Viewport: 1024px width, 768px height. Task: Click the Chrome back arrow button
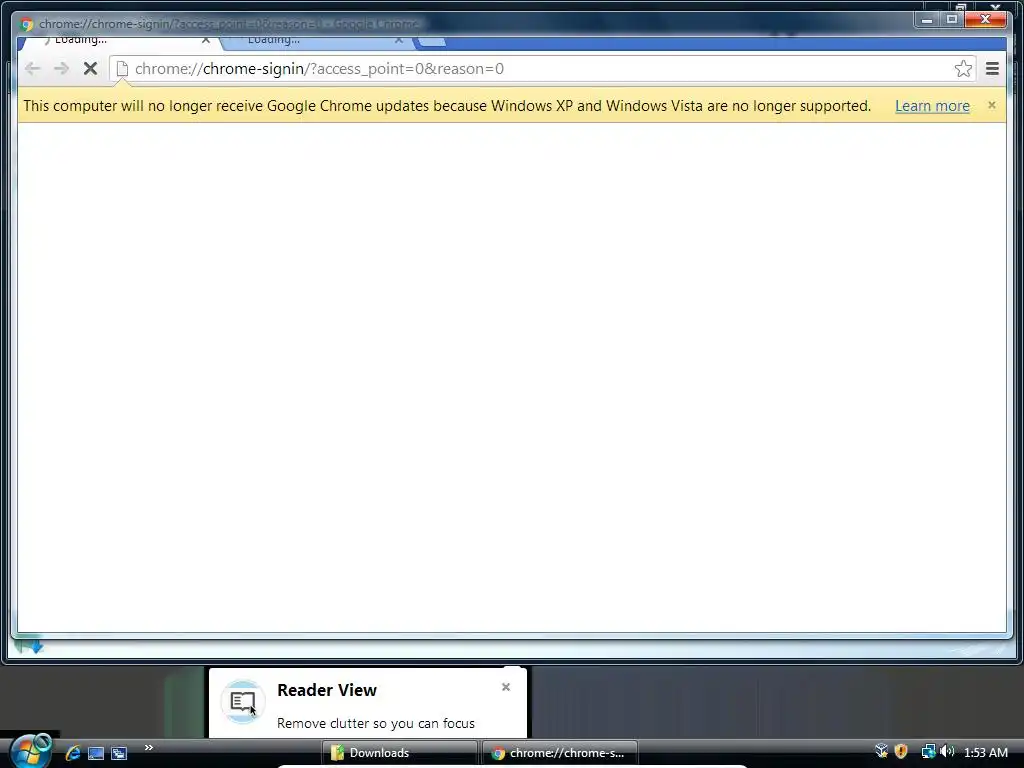[32, 69]
